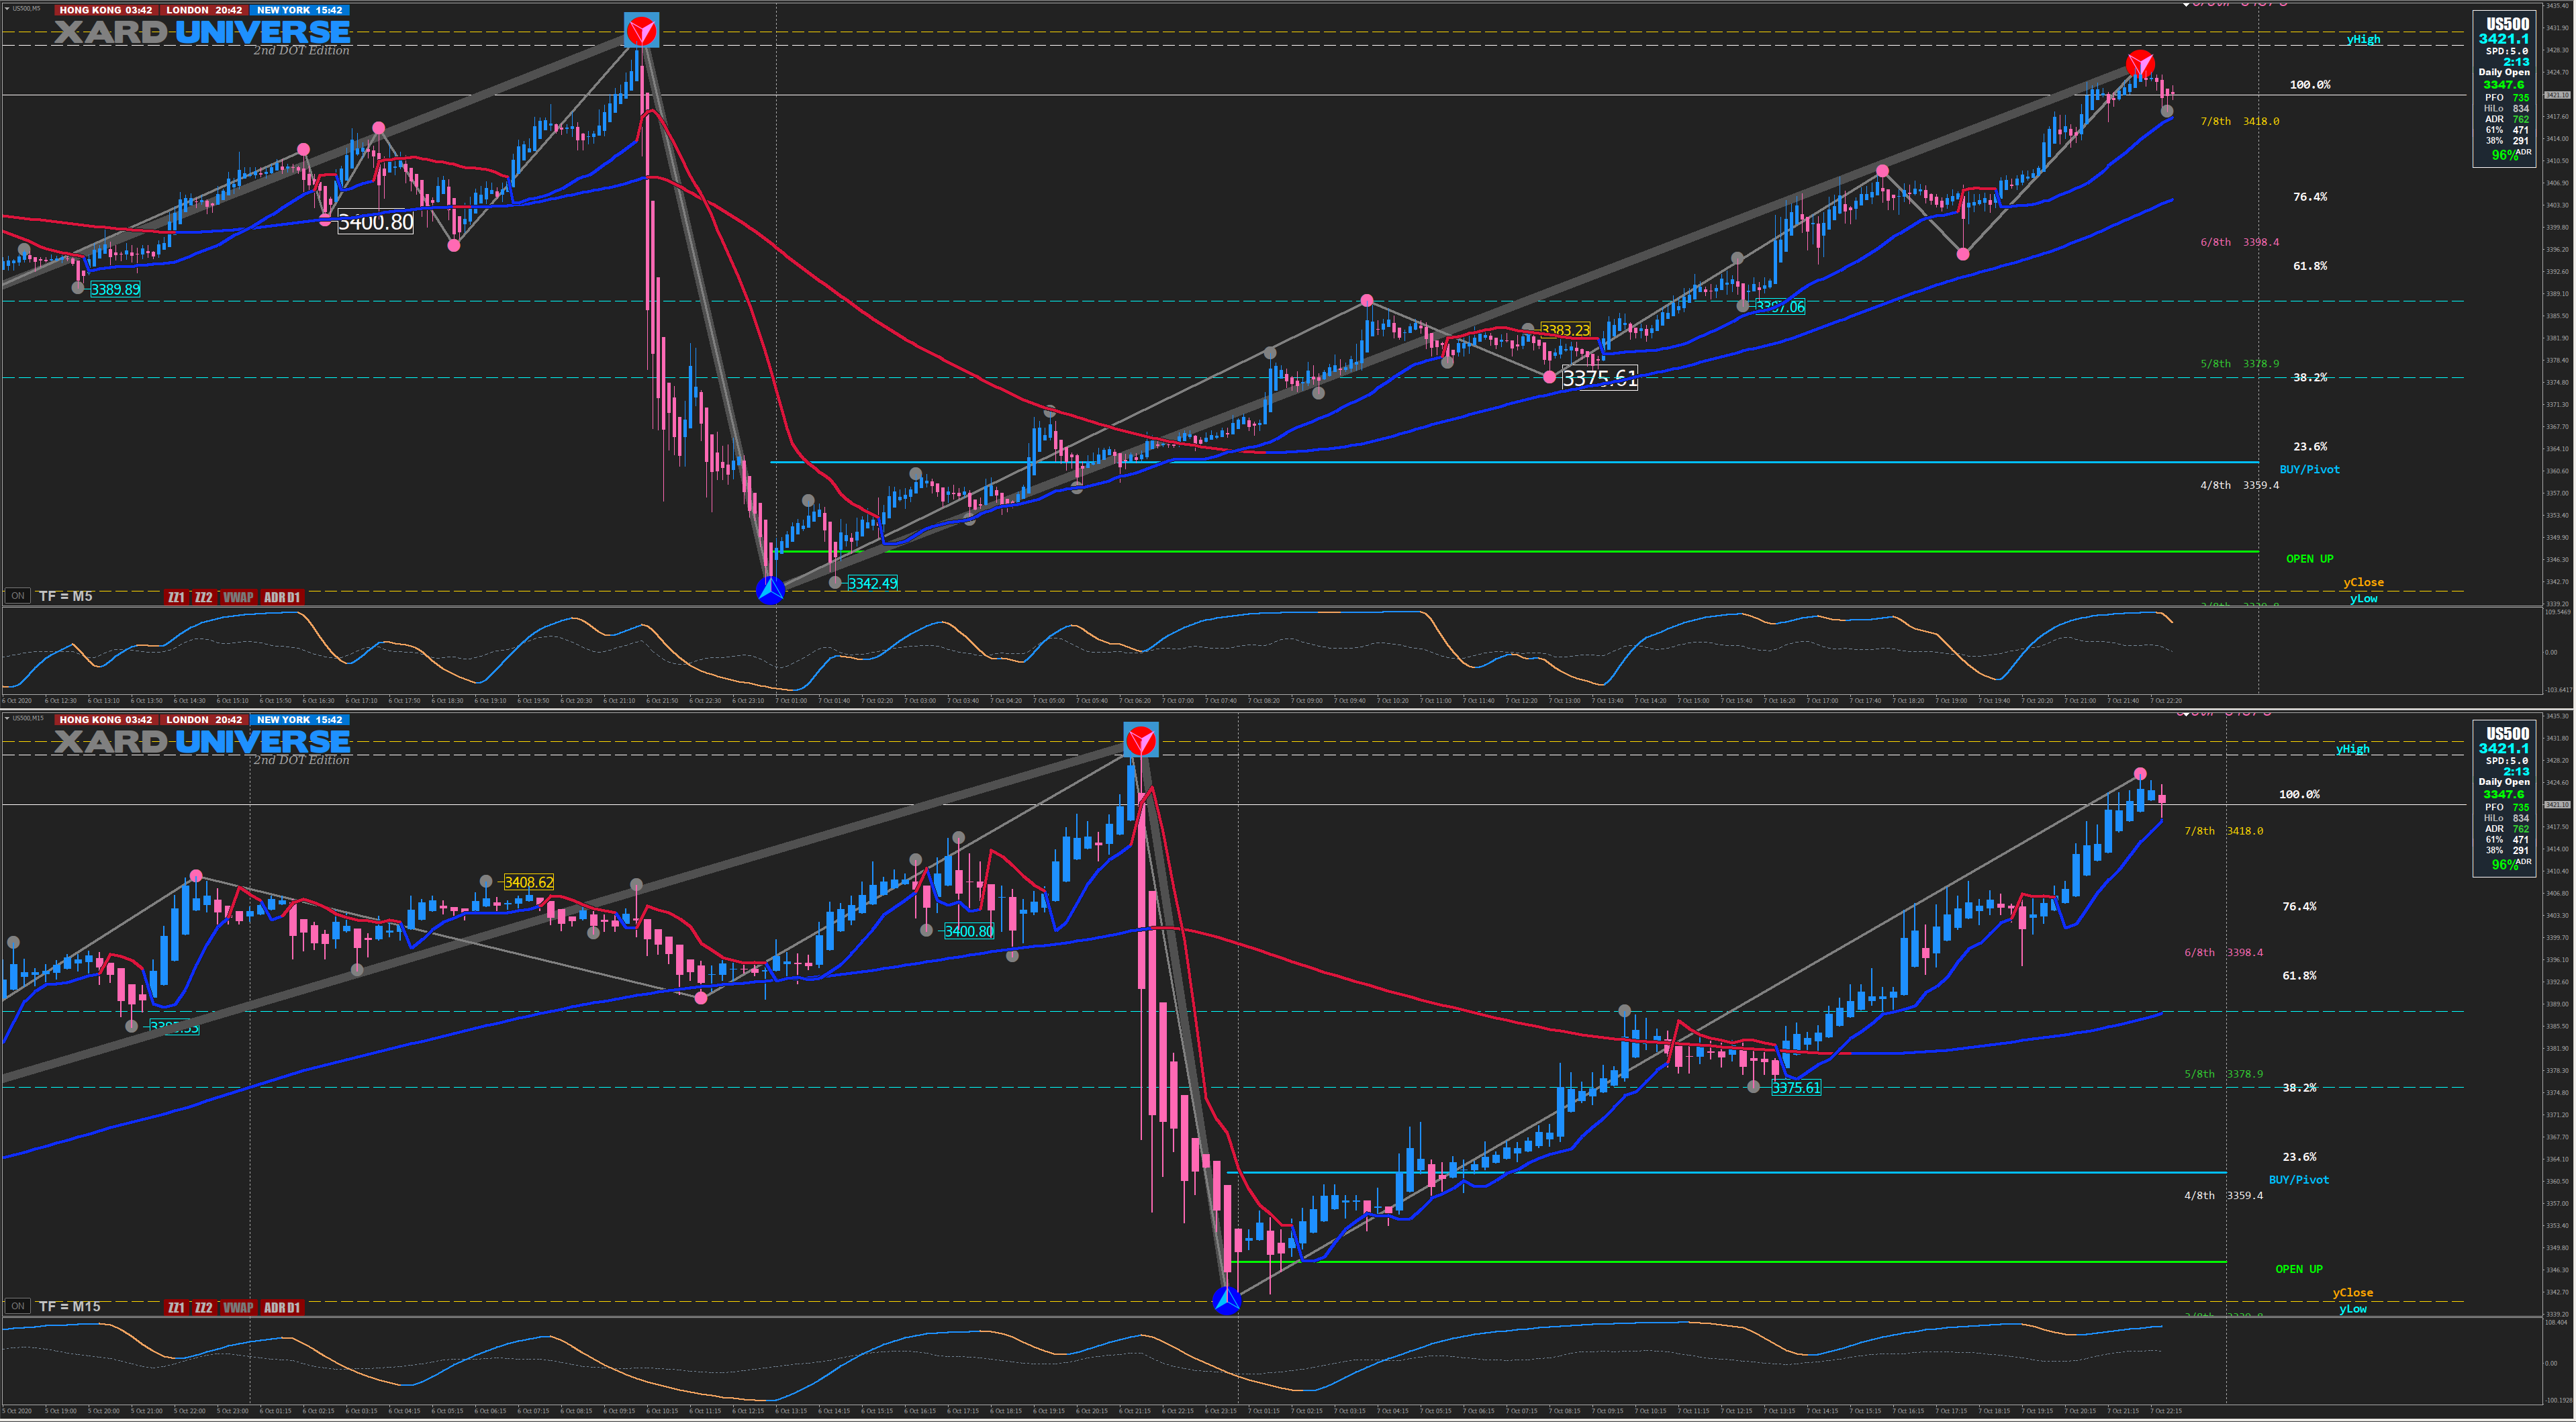Toggle ZZ1 zigzag on the M5 chart
The image size is (2576, 1422).
click(176, 597)
